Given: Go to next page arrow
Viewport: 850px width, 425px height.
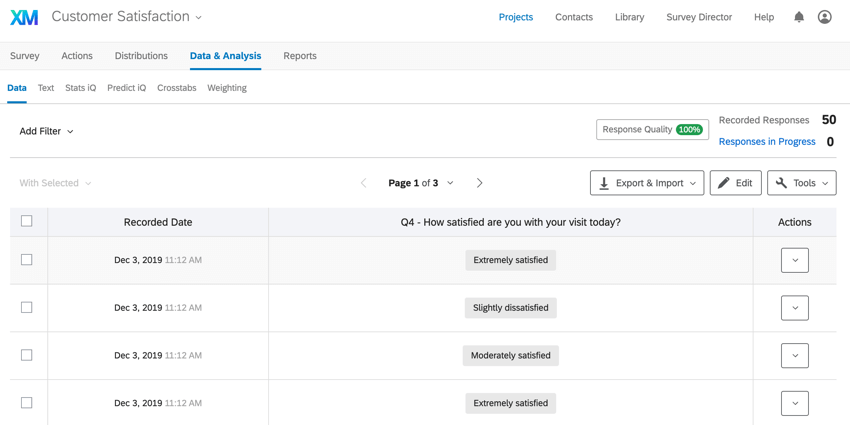Looking at the screenshot, I should coord(479,183).
